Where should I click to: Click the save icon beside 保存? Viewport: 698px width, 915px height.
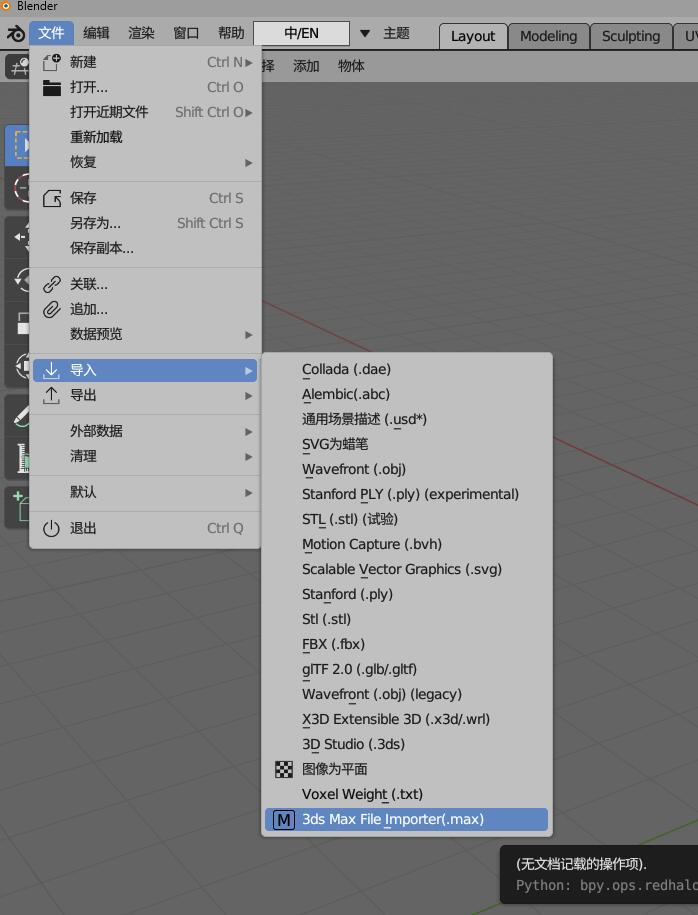tap(51, 198)
